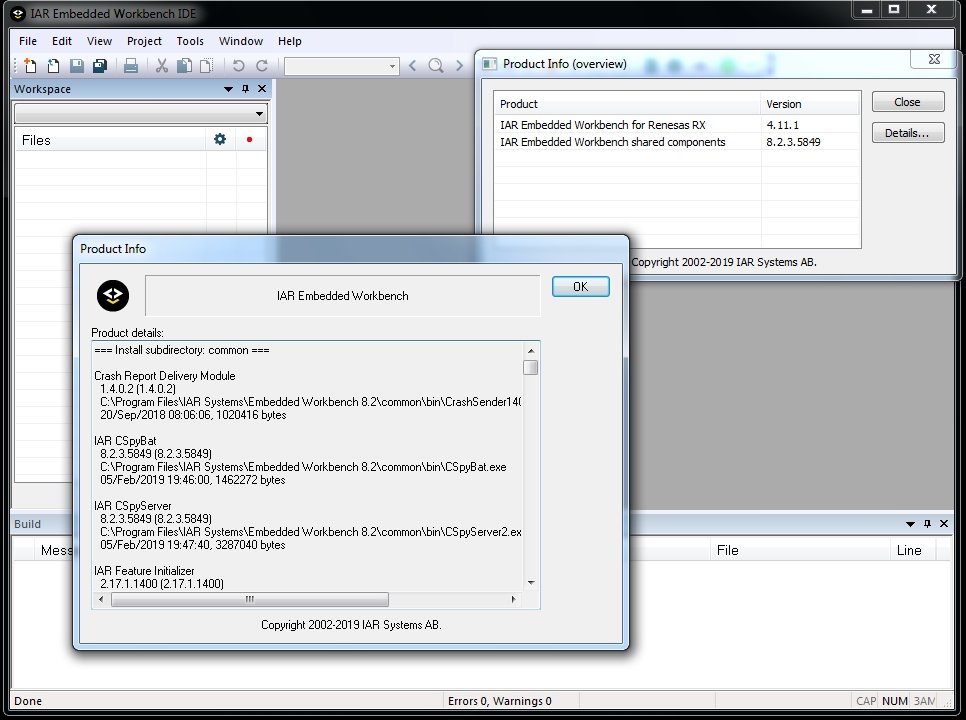
Task: Click the Save toolbar icon
Action: point(76,65)
